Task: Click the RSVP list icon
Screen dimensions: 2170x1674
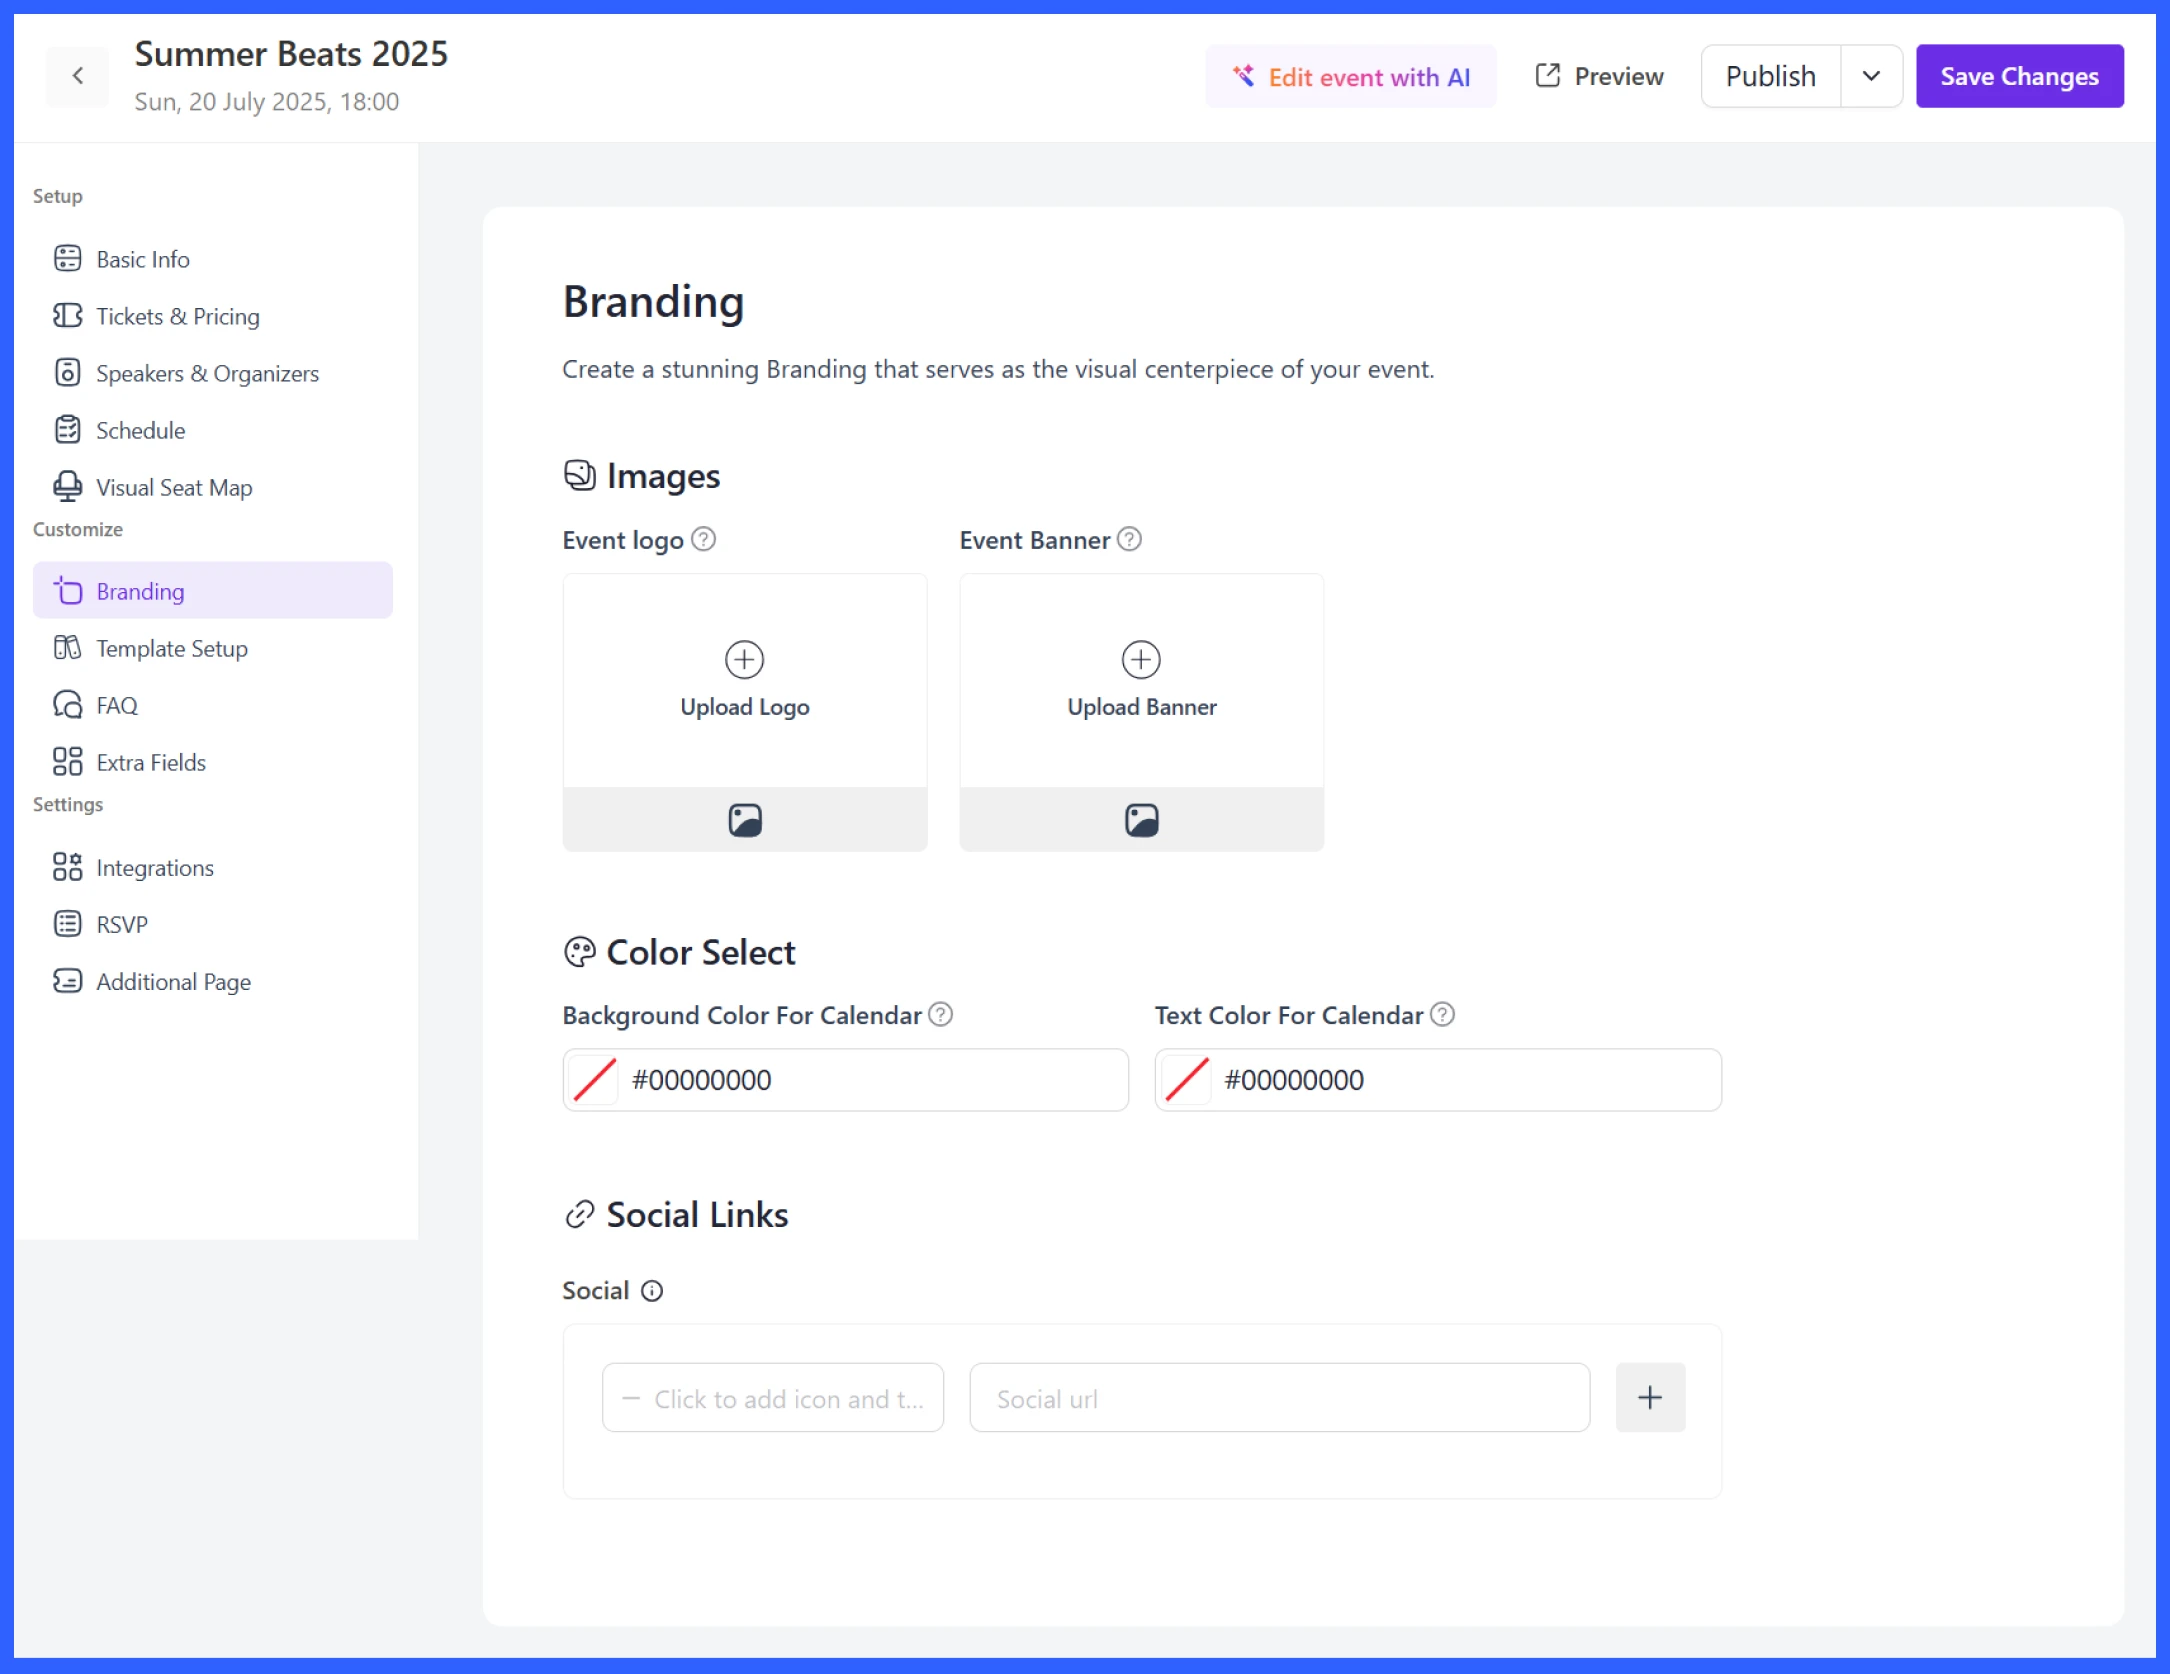Action: 67,924
